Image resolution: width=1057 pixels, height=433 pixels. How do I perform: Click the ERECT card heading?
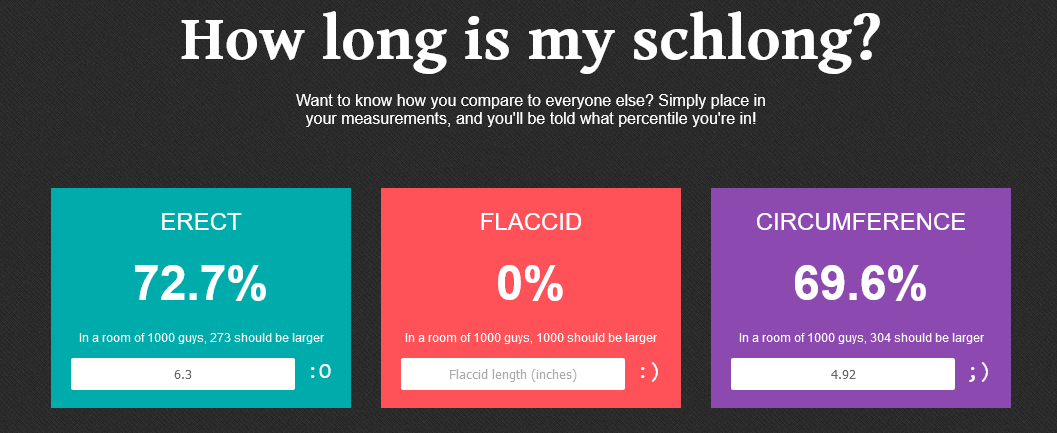(x=201, y=222)
